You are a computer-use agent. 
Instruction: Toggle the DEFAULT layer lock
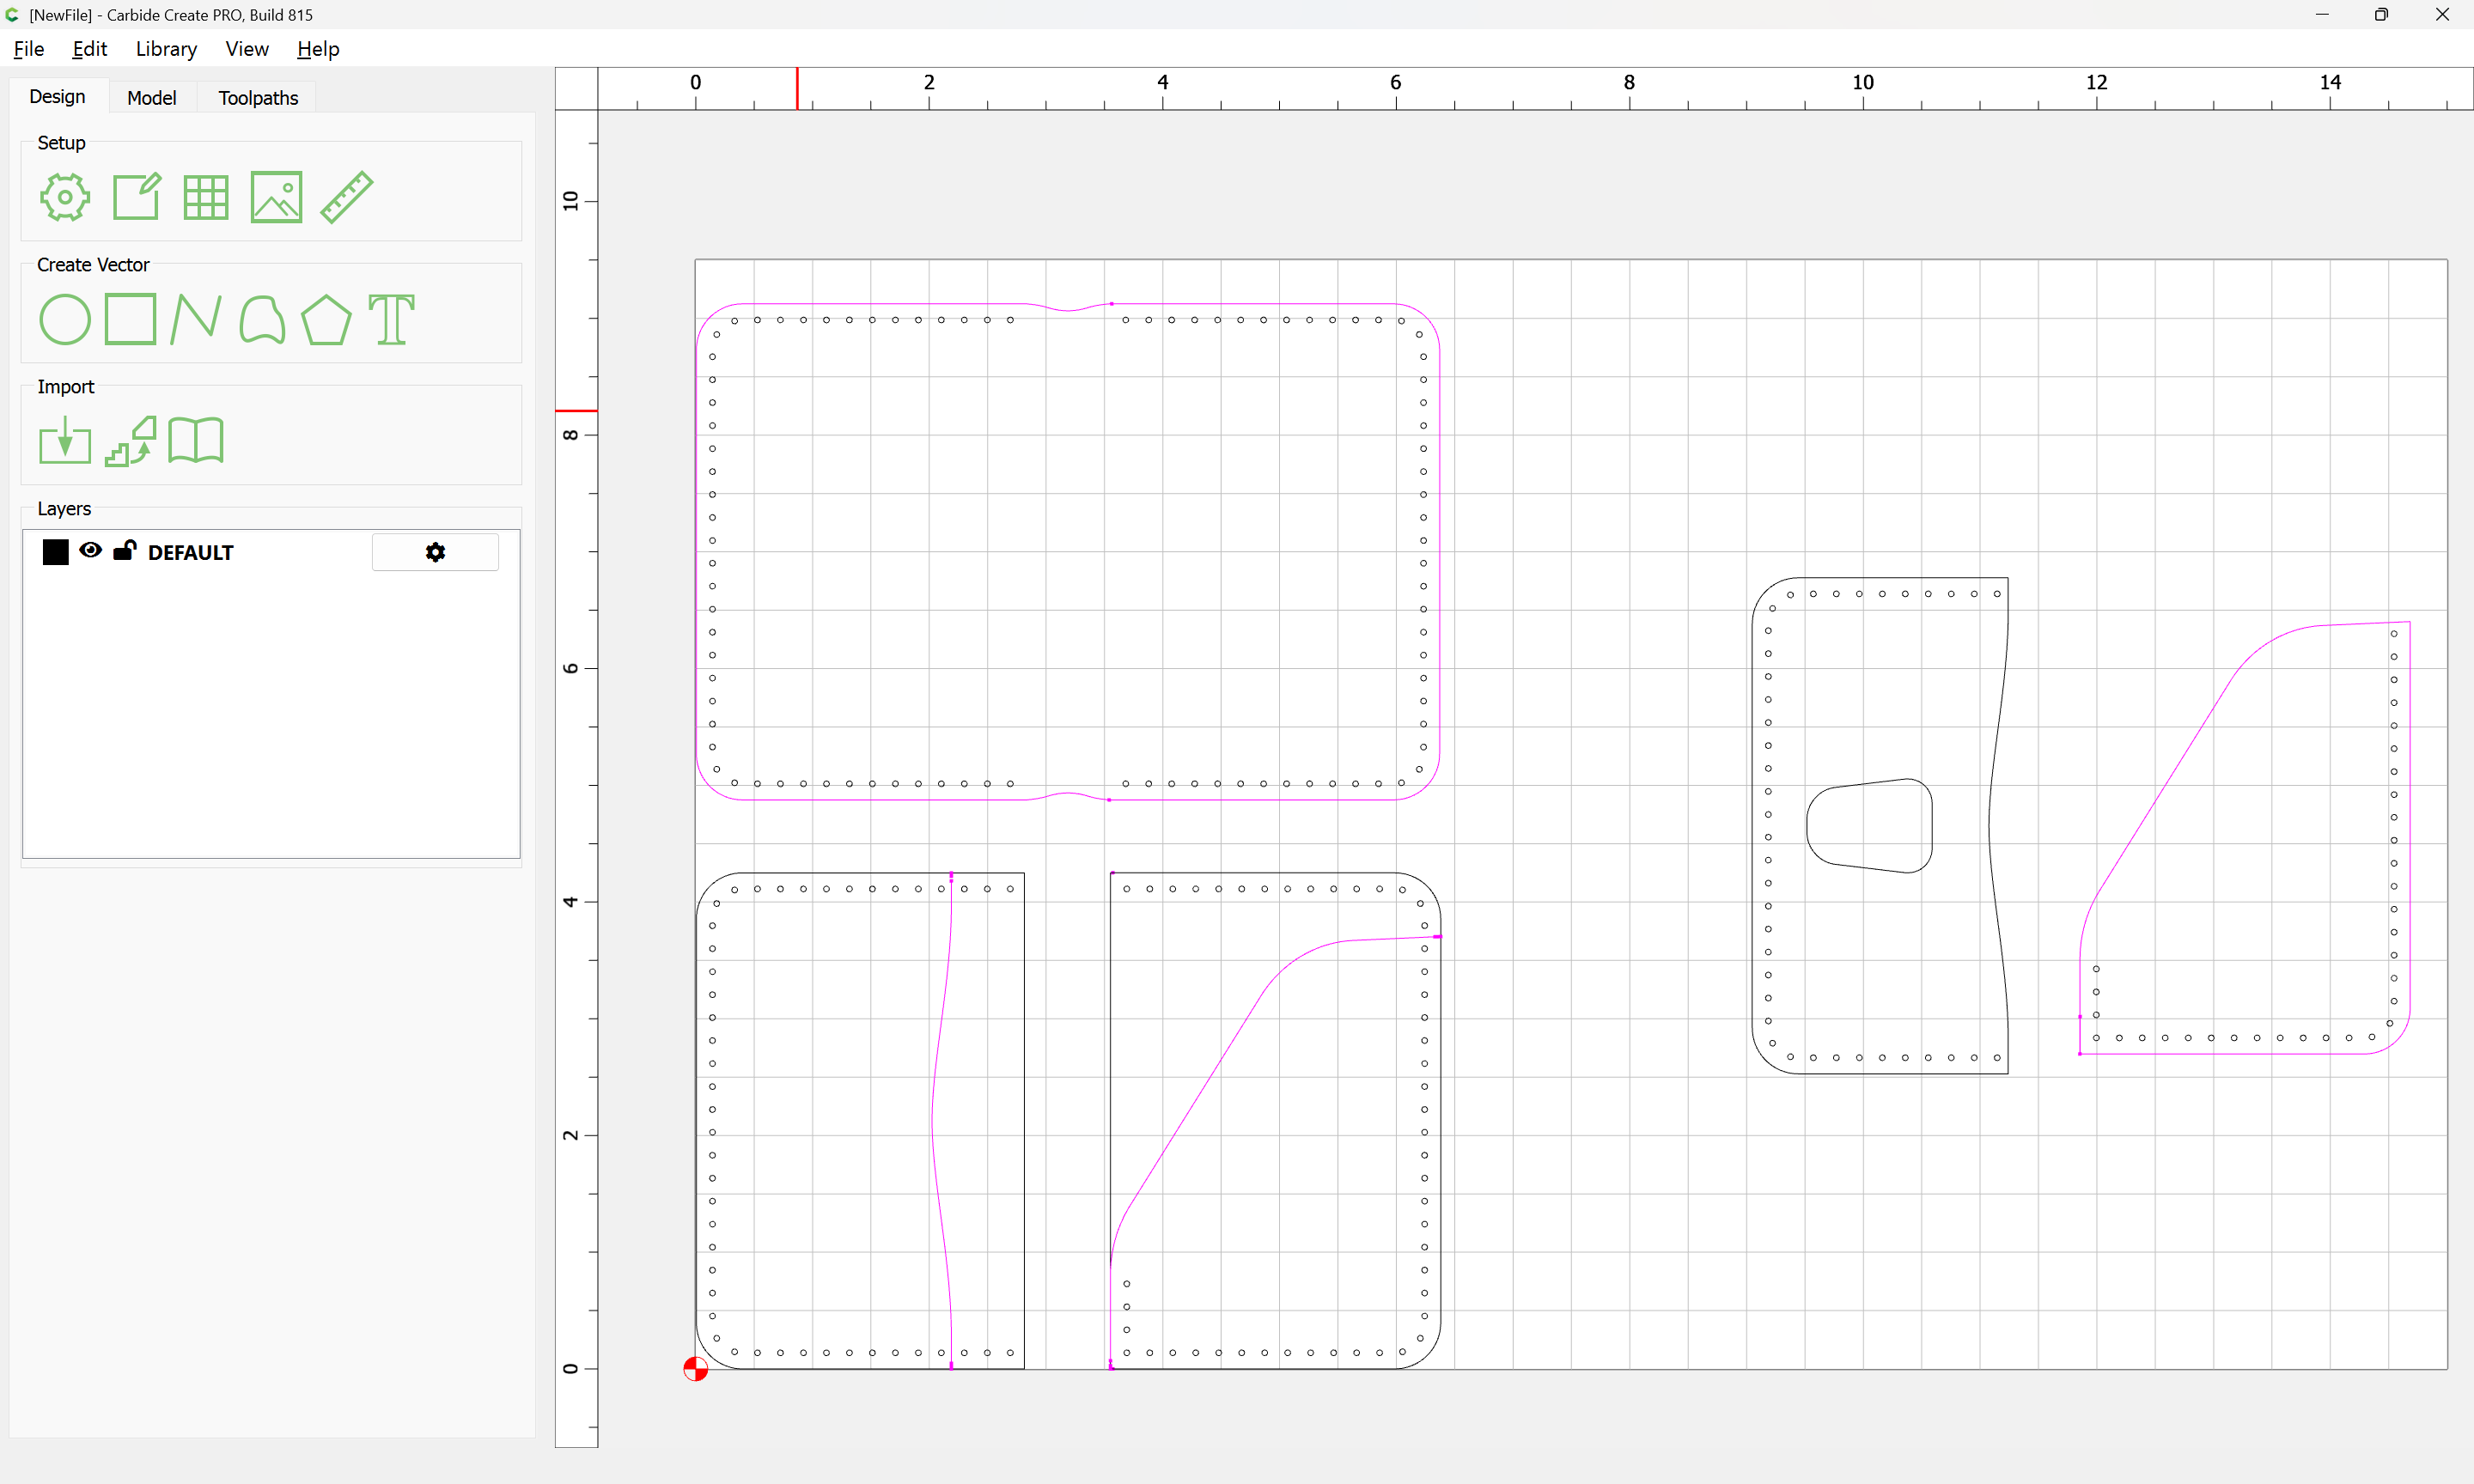[124, 550]
